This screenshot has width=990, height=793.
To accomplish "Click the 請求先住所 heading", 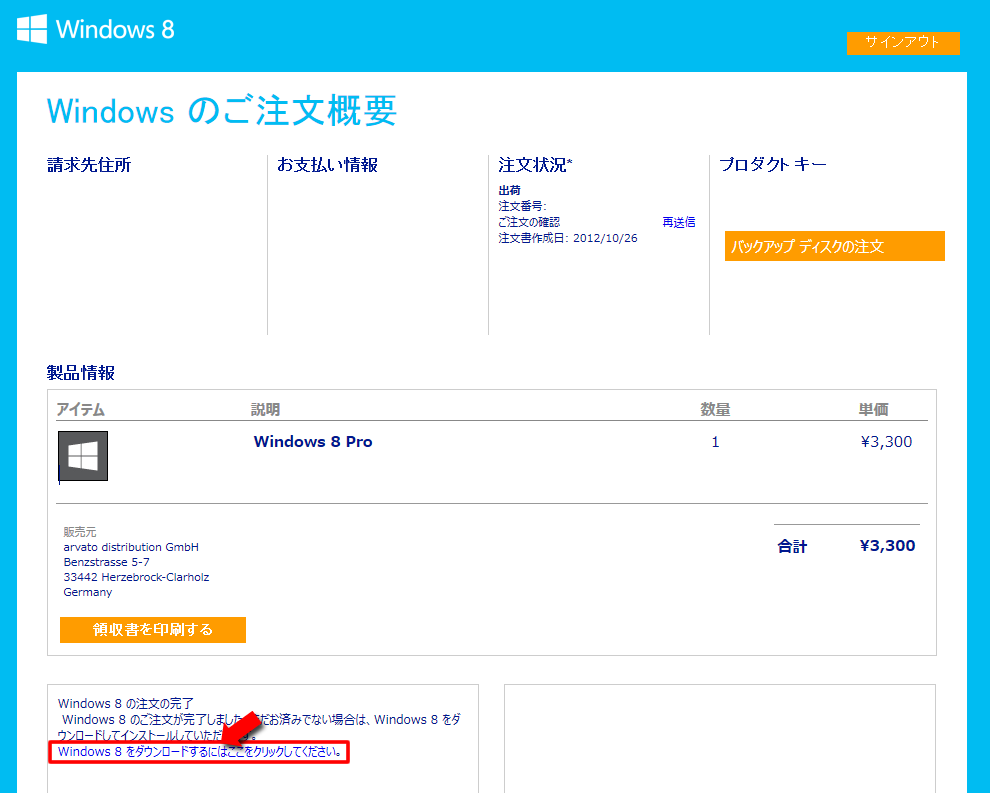I will tap(89, 165).
